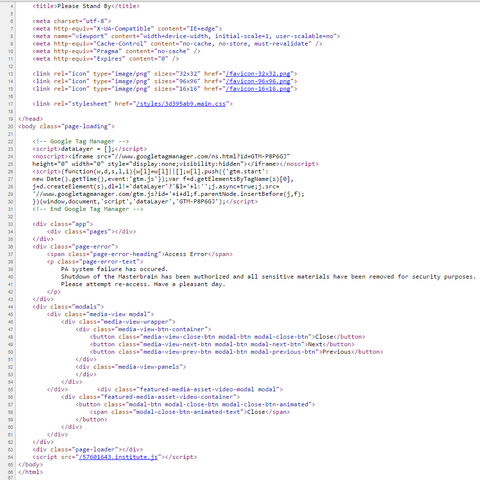Click the gtm.start function line
This screenshot has width=480, height=480.
(x=150, y=171)
